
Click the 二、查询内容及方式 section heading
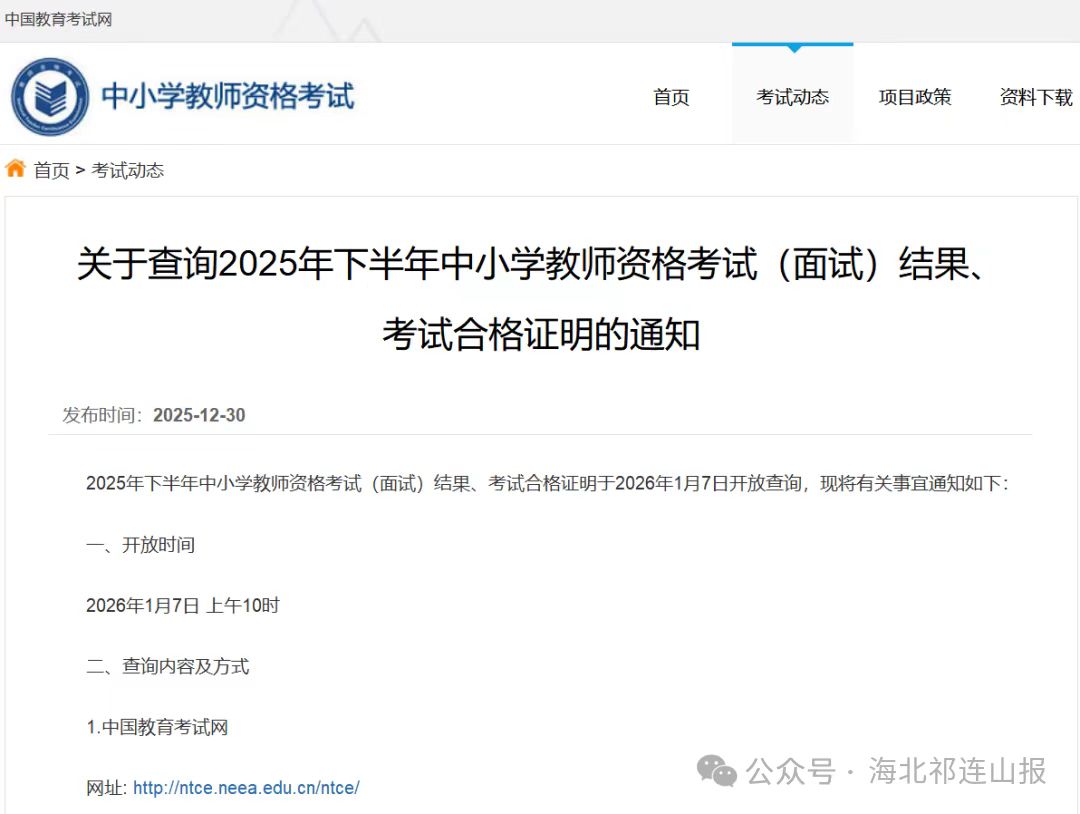[168, 666]
